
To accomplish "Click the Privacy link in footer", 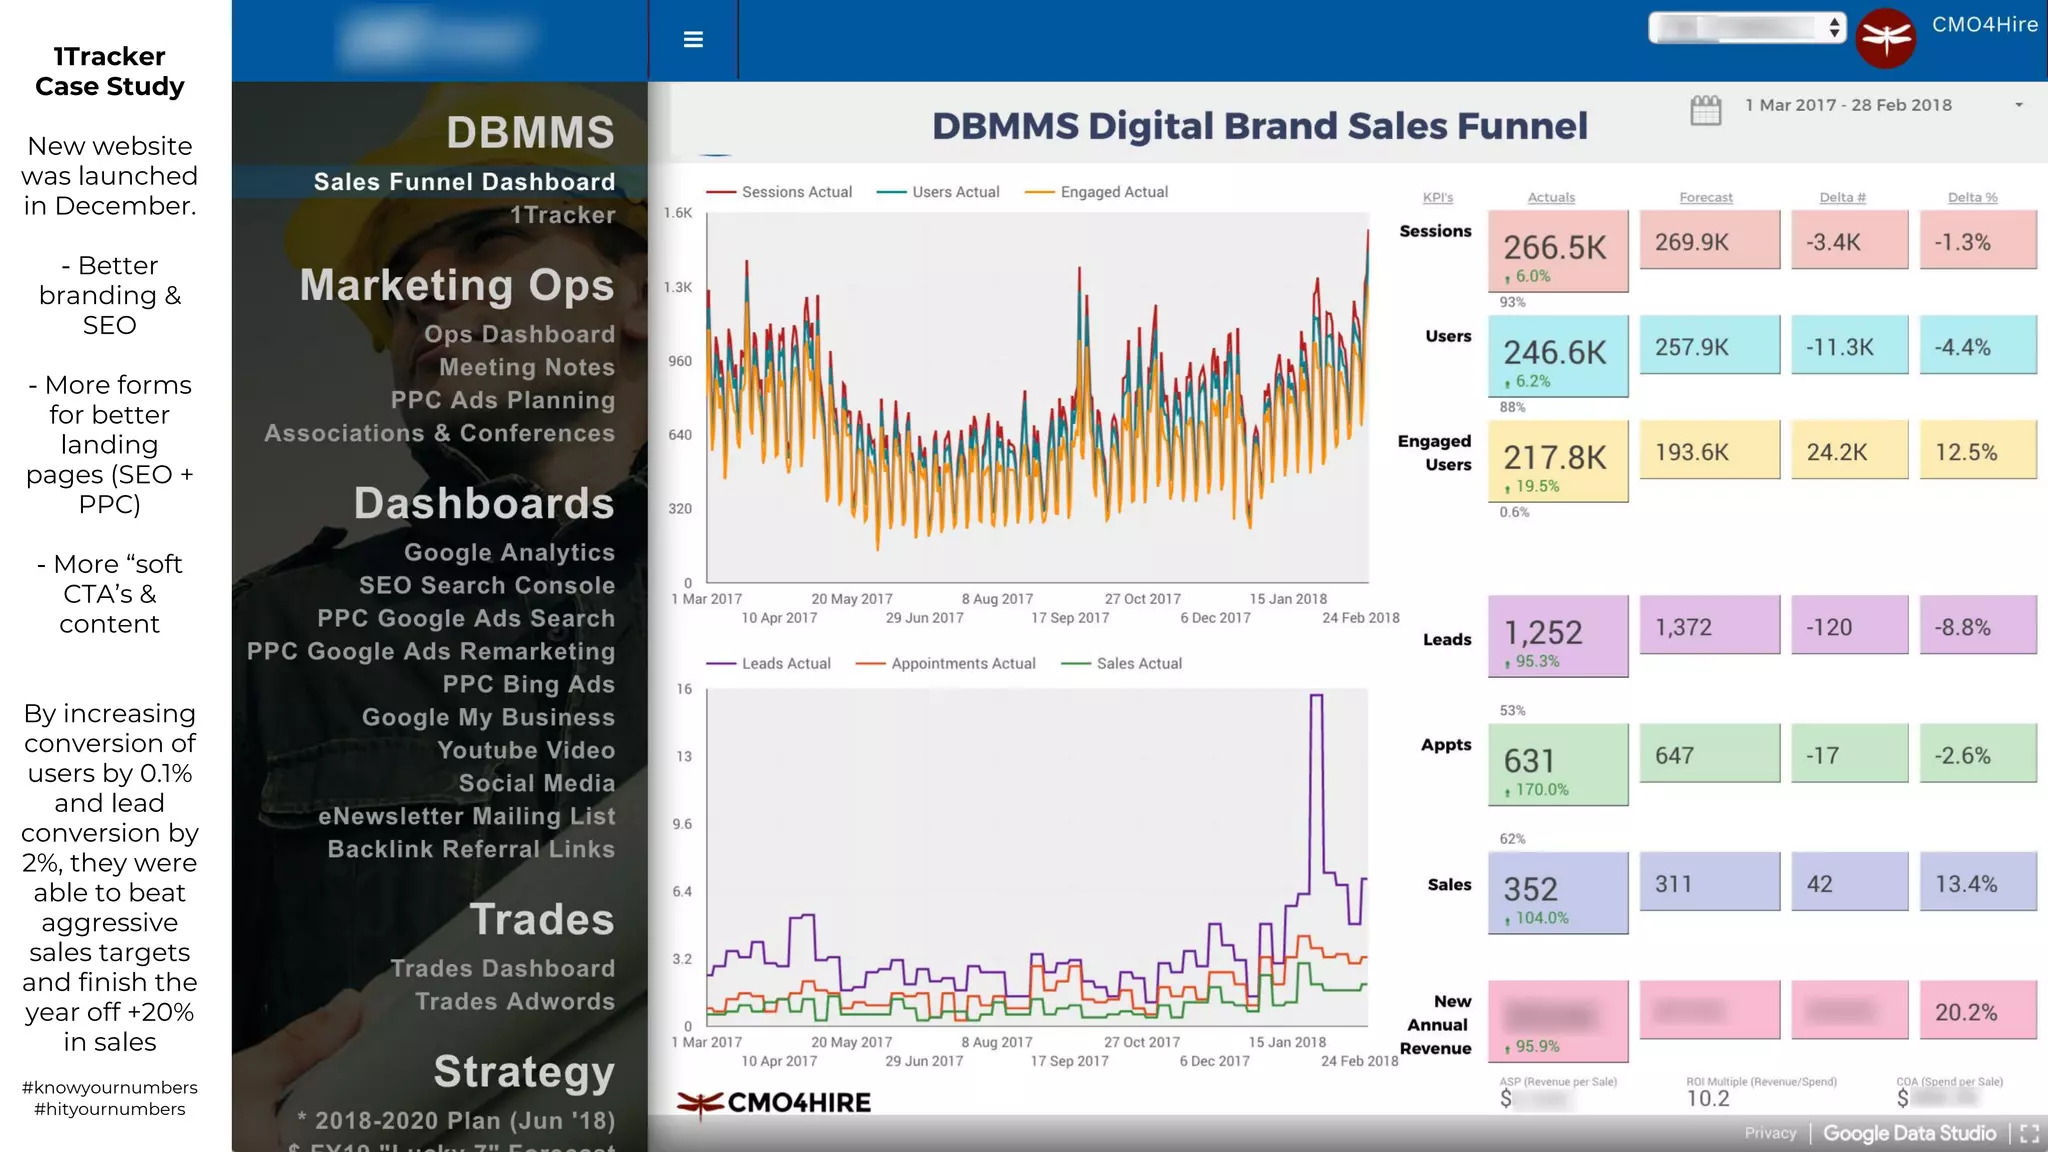I will 1770,1133.
